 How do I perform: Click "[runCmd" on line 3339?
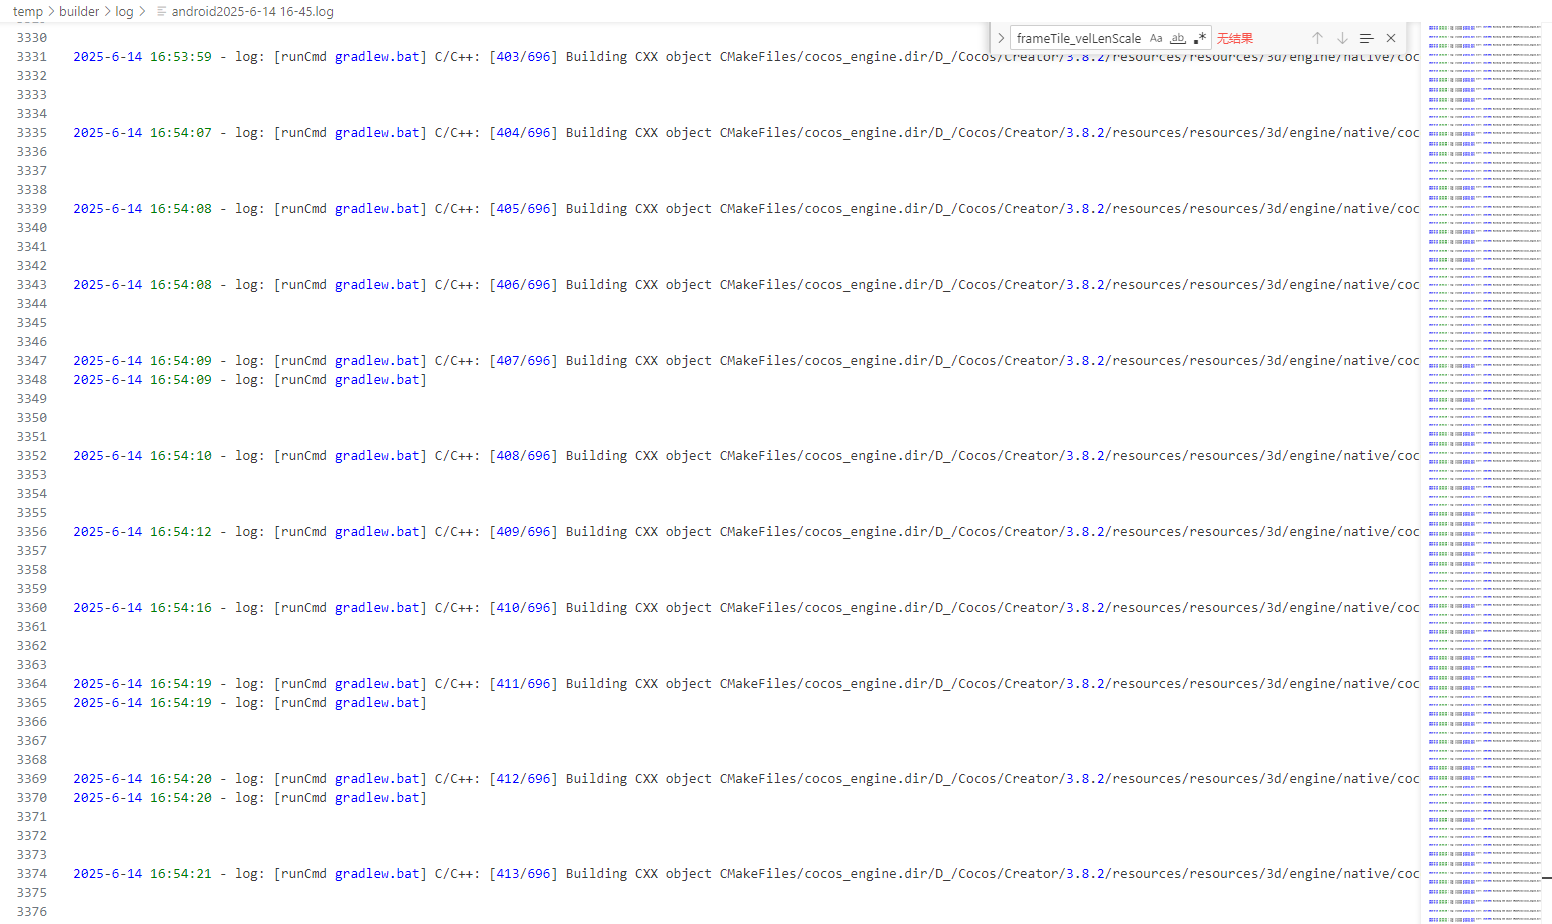[300, 209]
